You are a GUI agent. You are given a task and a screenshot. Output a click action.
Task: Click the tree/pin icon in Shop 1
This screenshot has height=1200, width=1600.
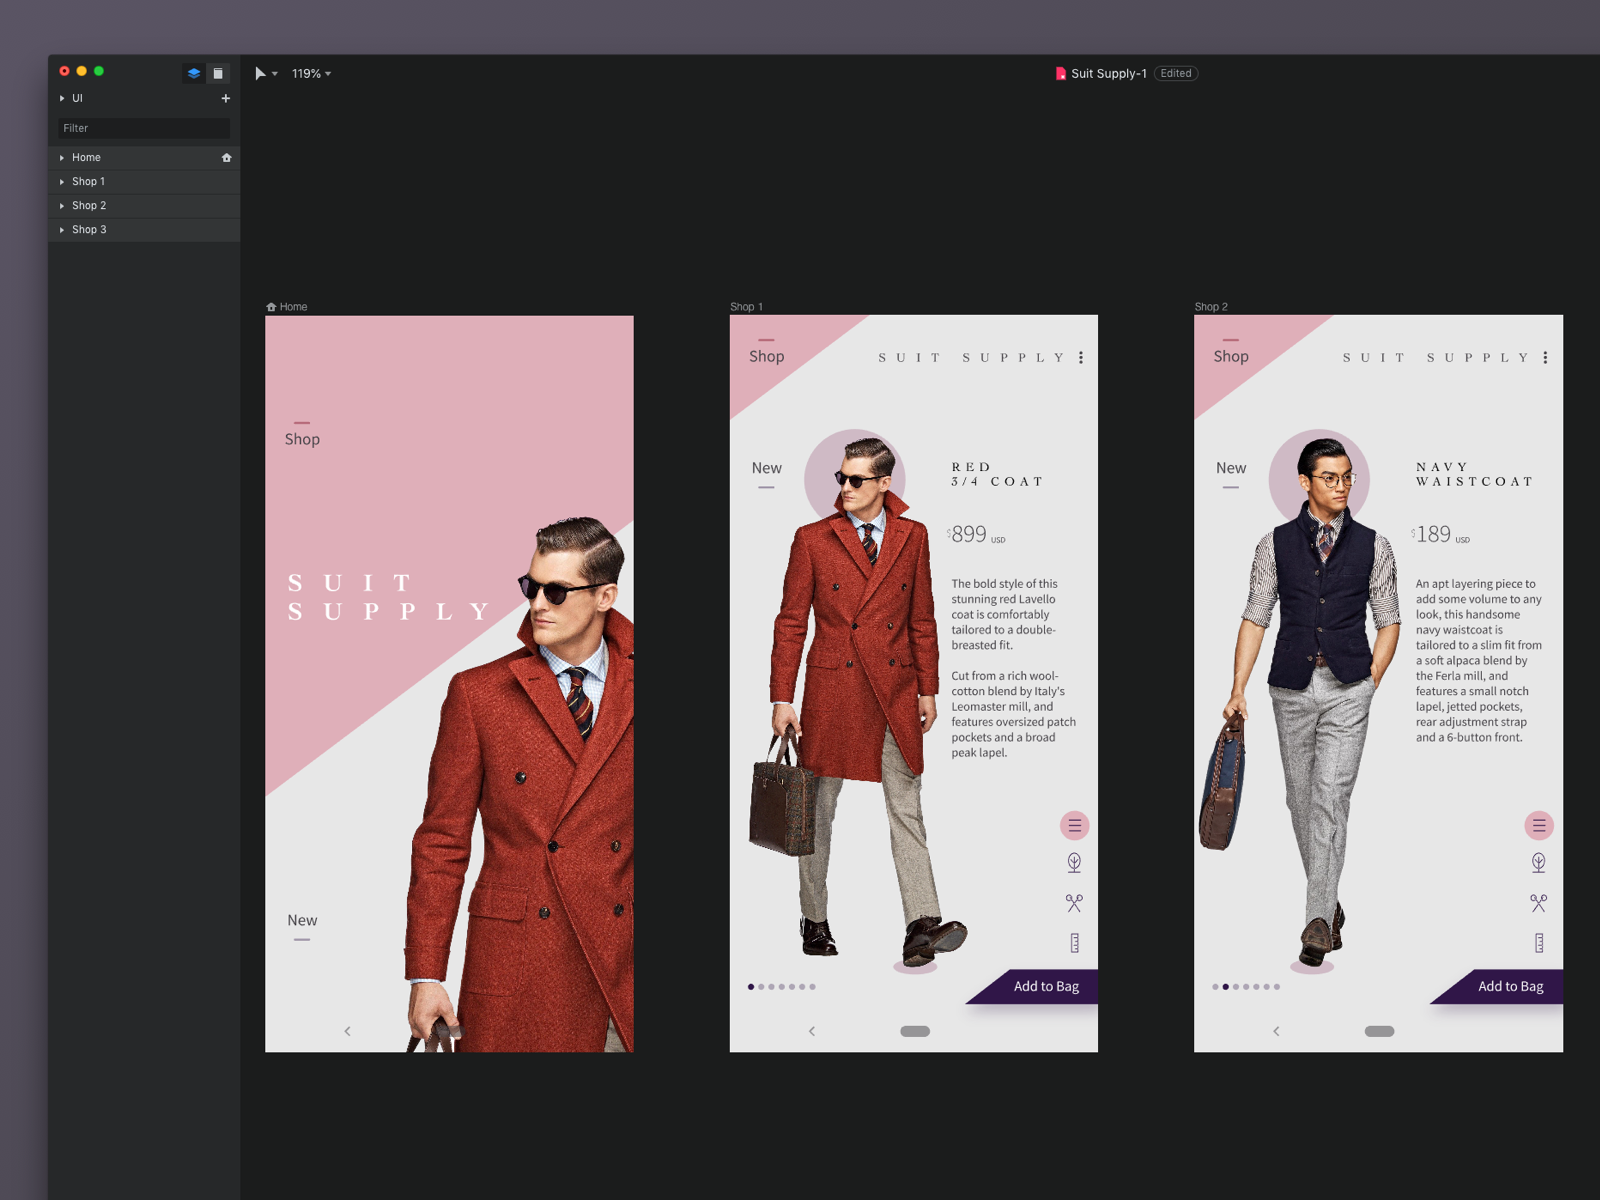pos(1074,863)
